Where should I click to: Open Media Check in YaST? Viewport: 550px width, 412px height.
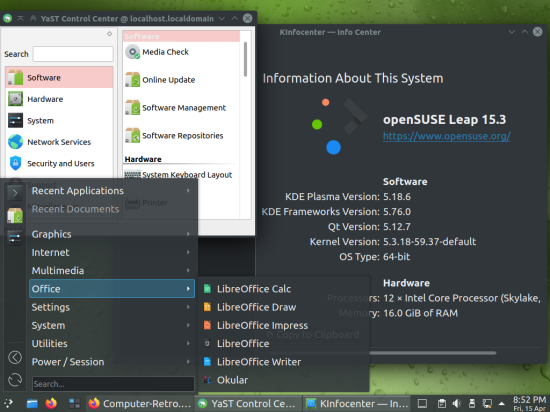coord(158,52)
